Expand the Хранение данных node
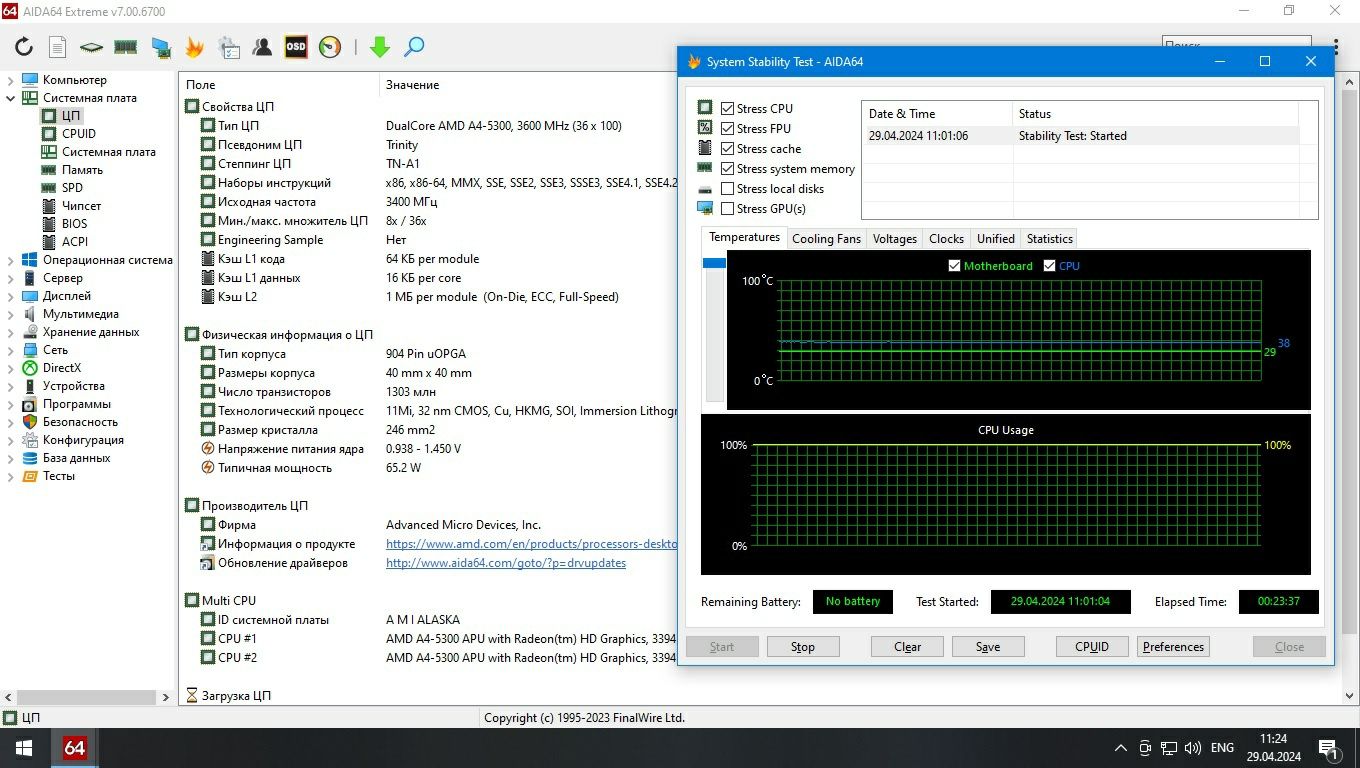 [11, 332]
